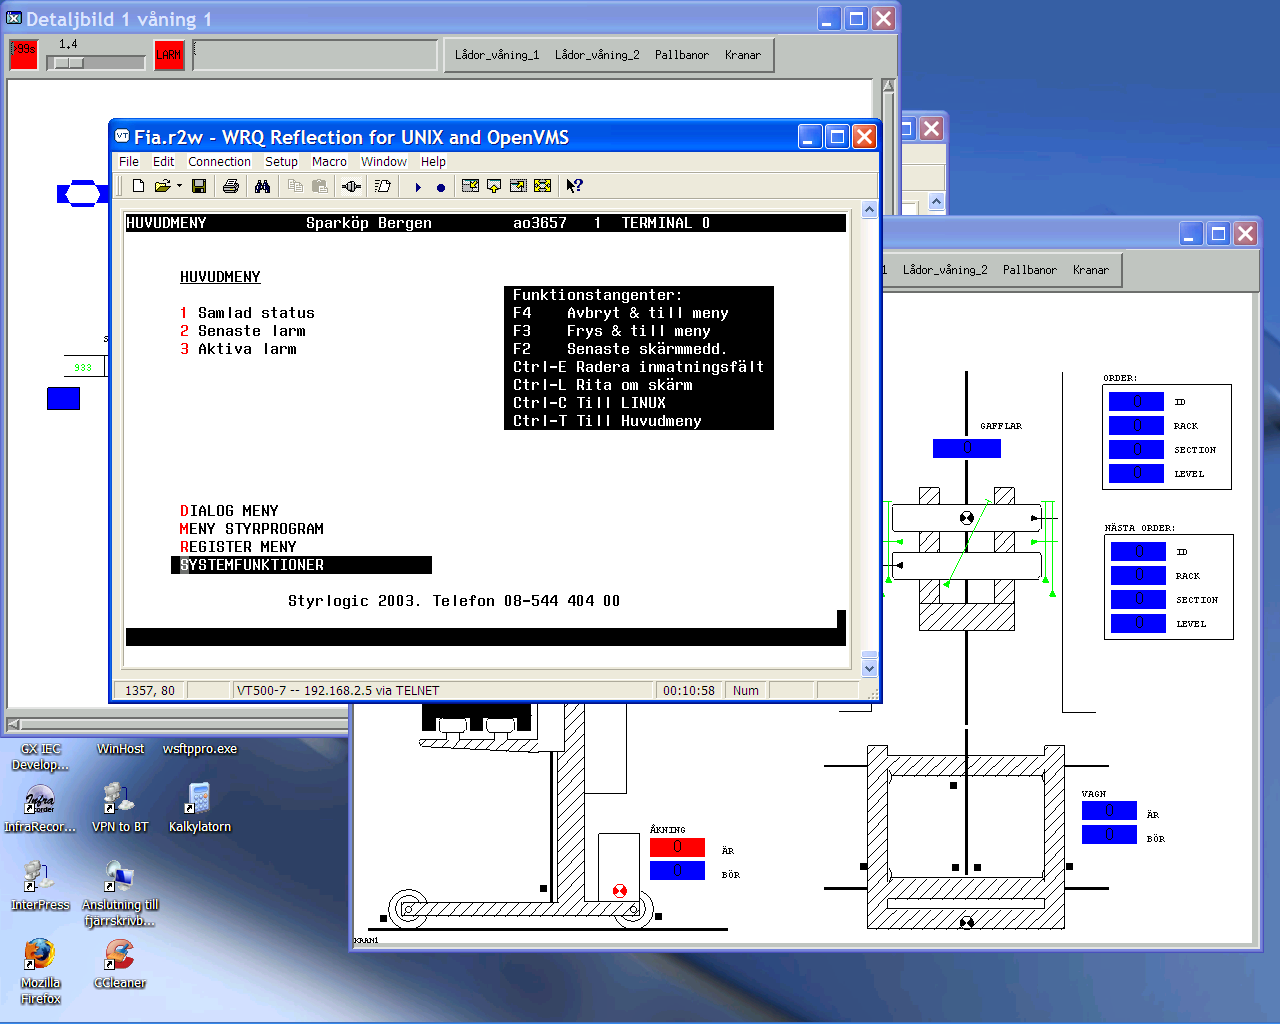Click REGISTER MENY in terminal
The image size is (1280, 1024).
click(238, 547)
